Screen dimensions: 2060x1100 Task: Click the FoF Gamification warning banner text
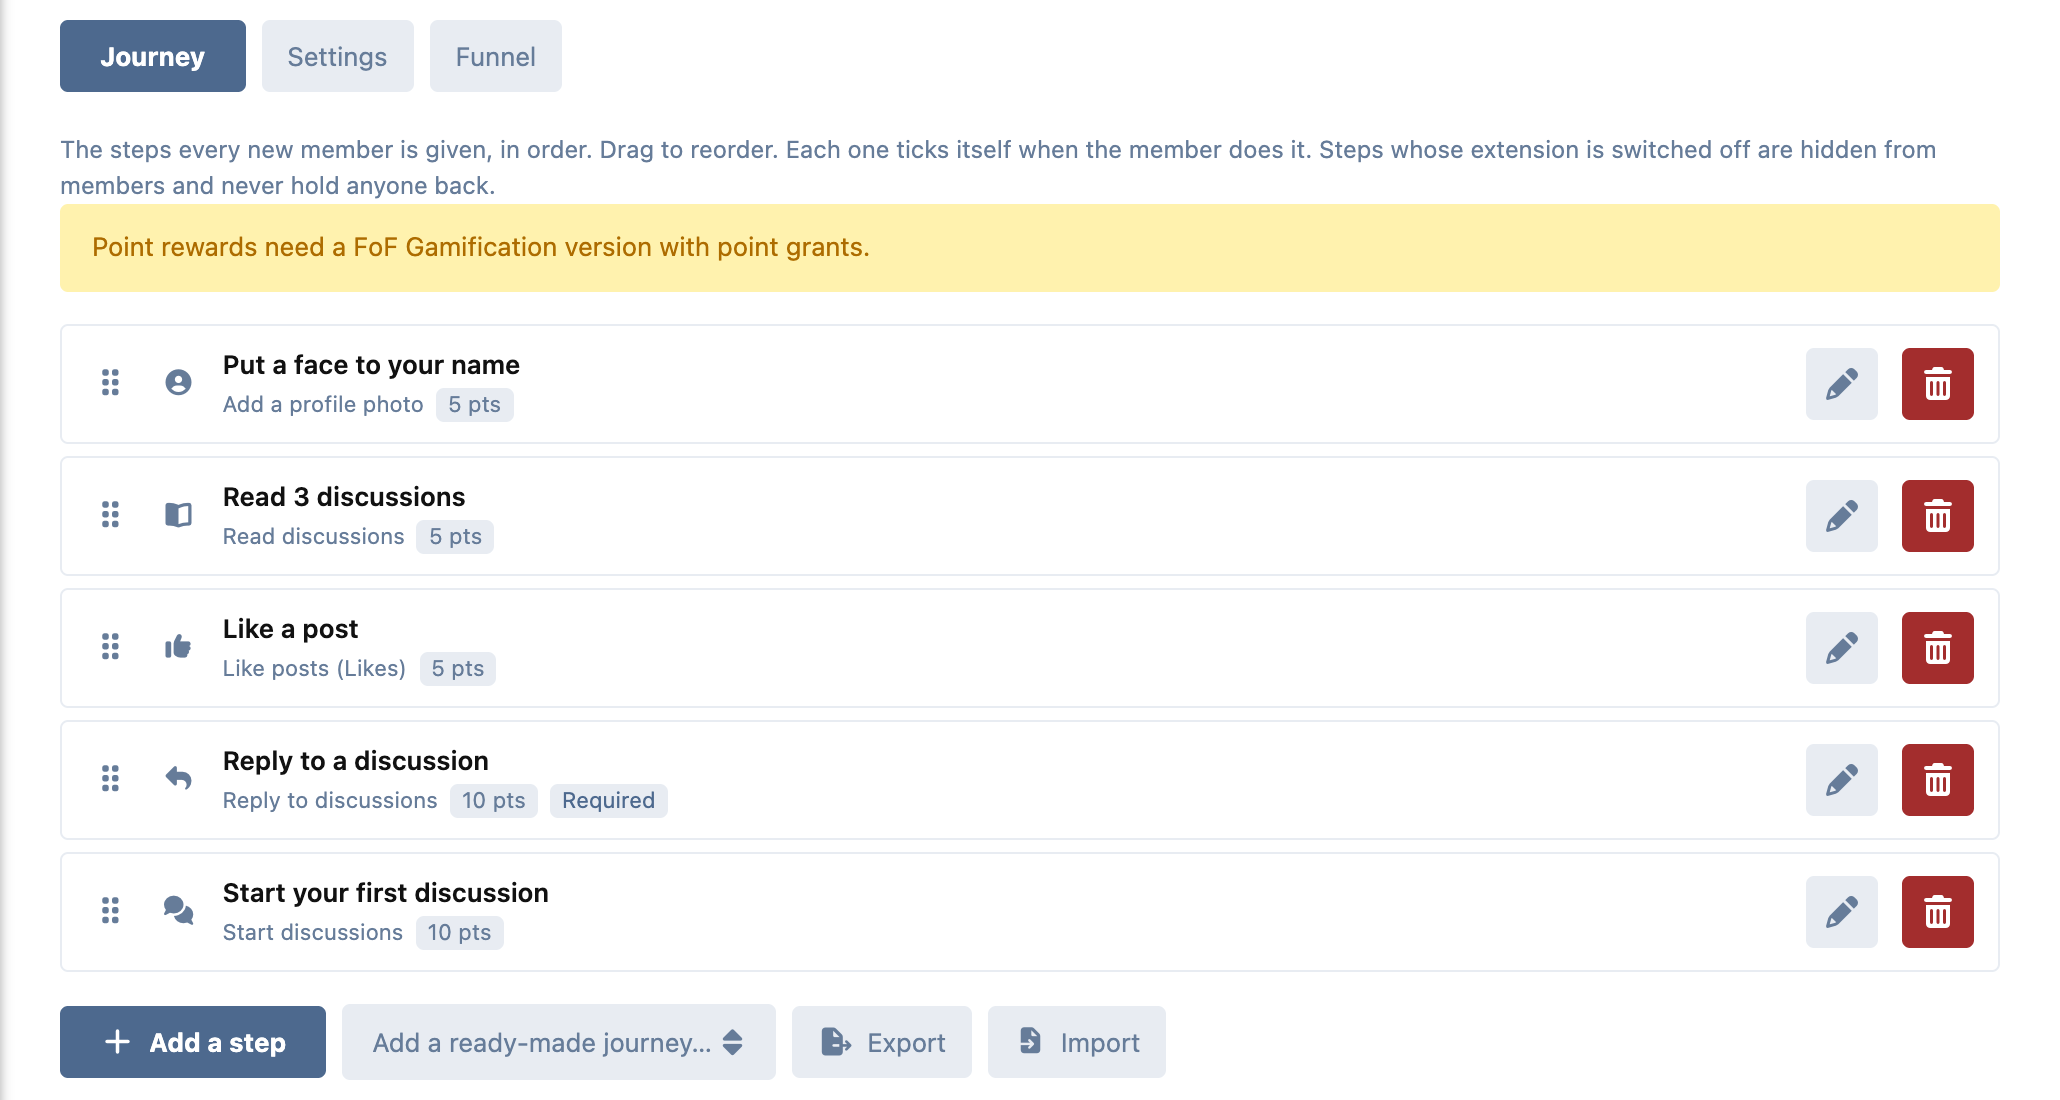(x=481, y=247)
